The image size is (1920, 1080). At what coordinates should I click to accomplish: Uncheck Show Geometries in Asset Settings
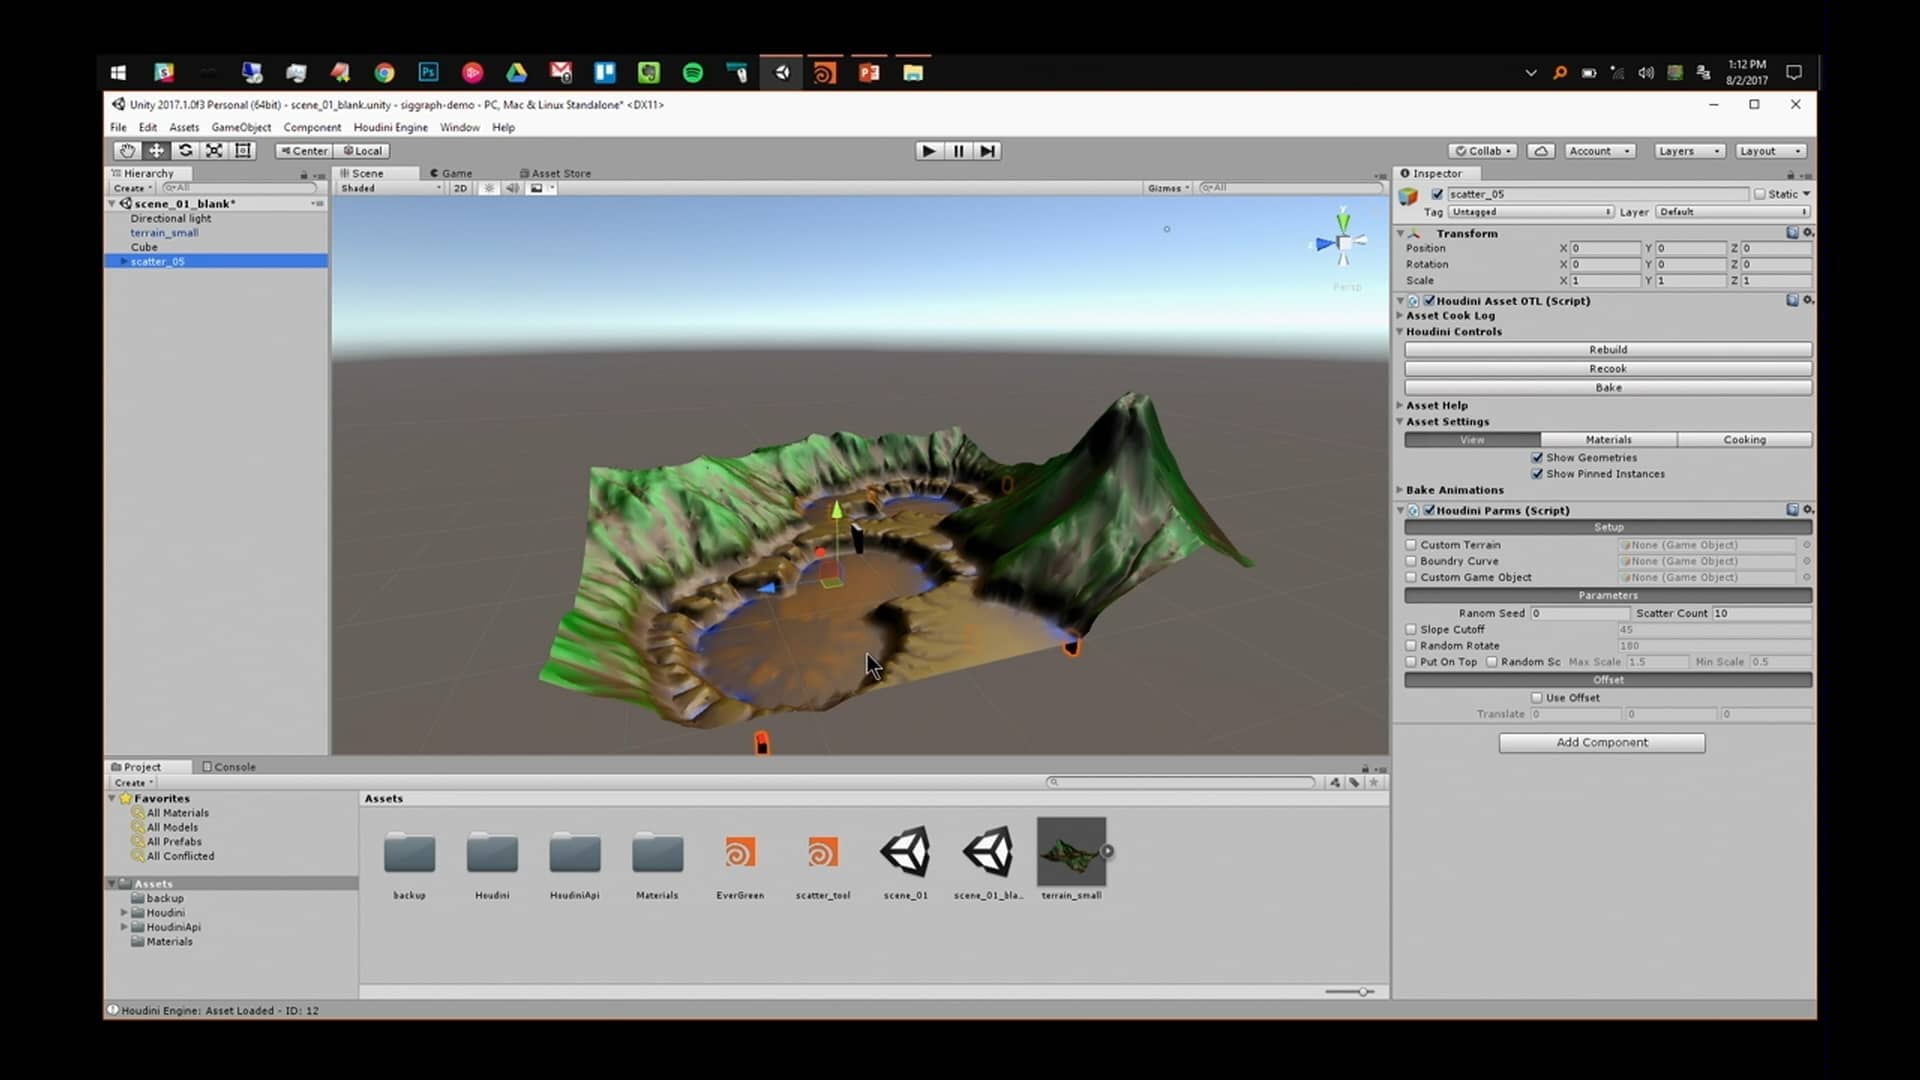(1538, 457)
